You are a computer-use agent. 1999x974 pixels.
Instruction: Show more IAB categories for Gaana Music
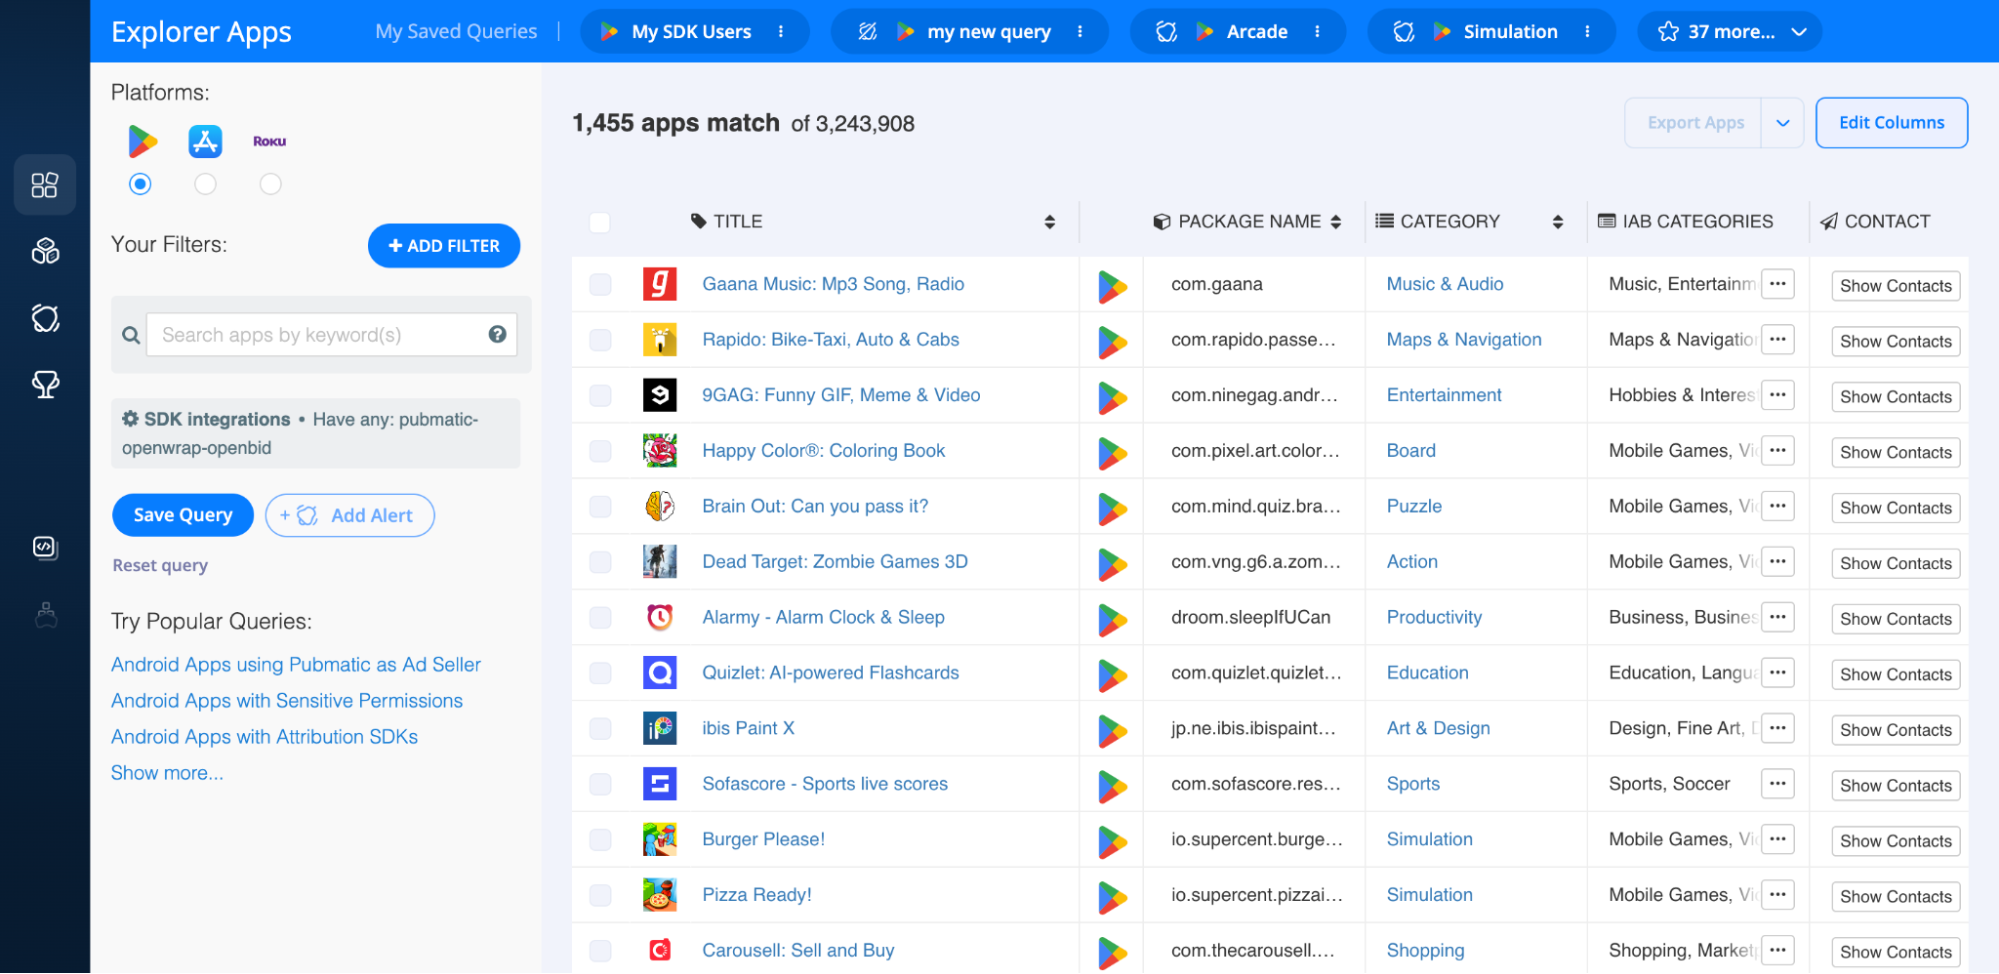1777,284
